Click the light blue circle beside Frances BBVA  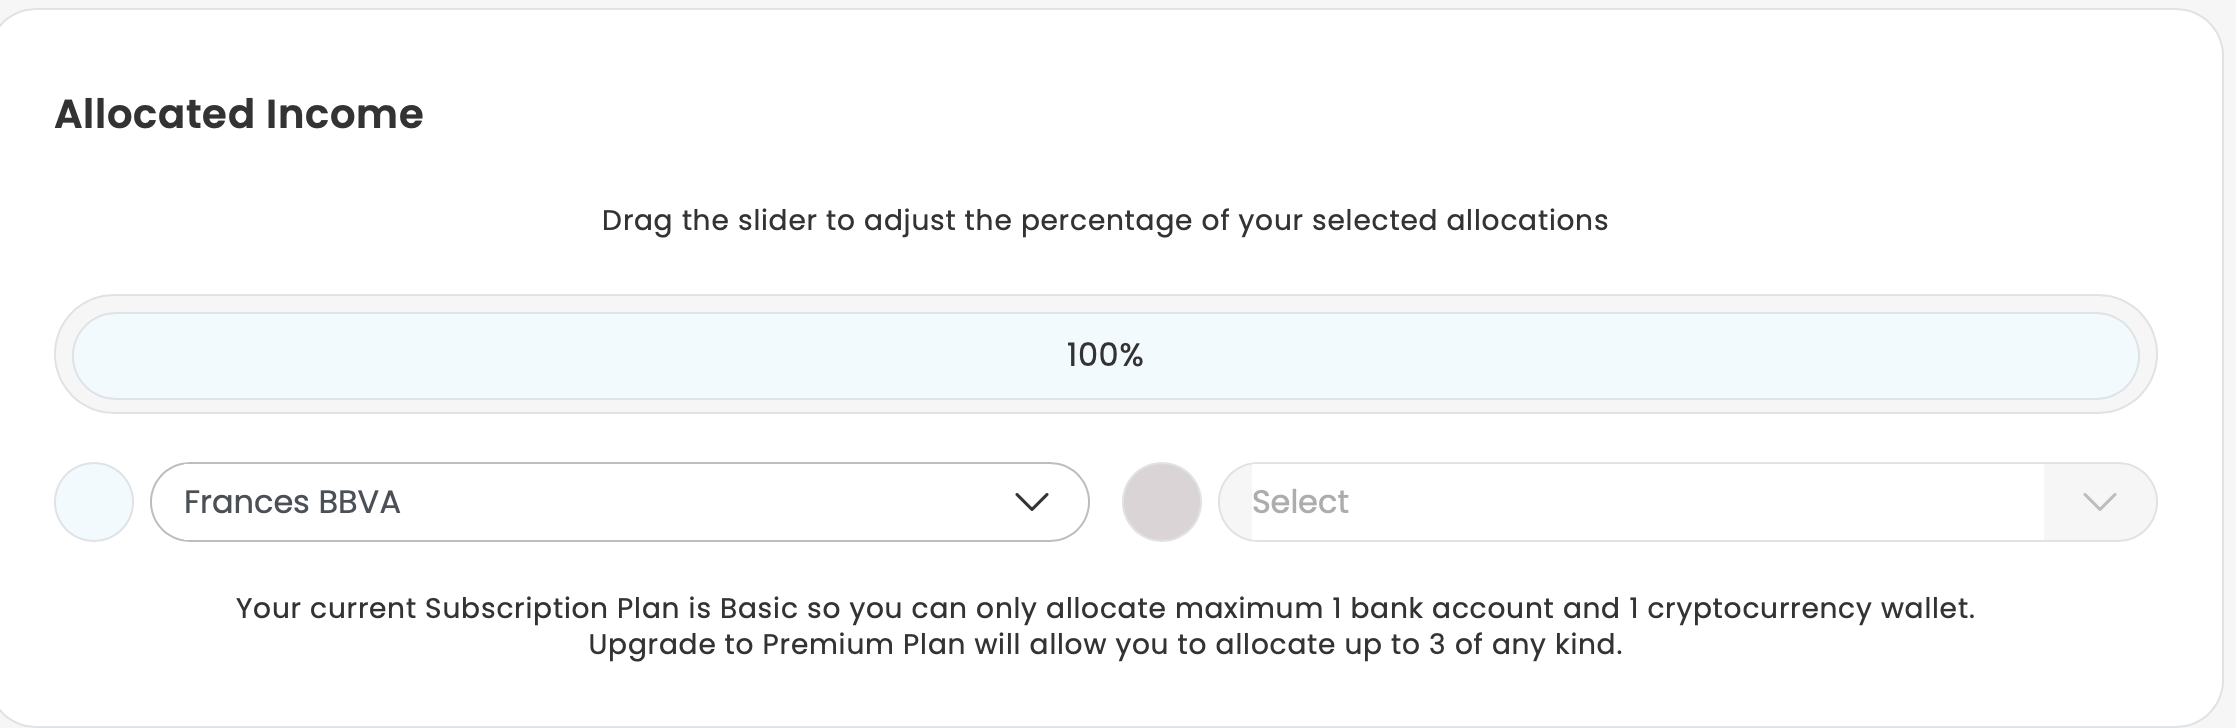[94, 502]
